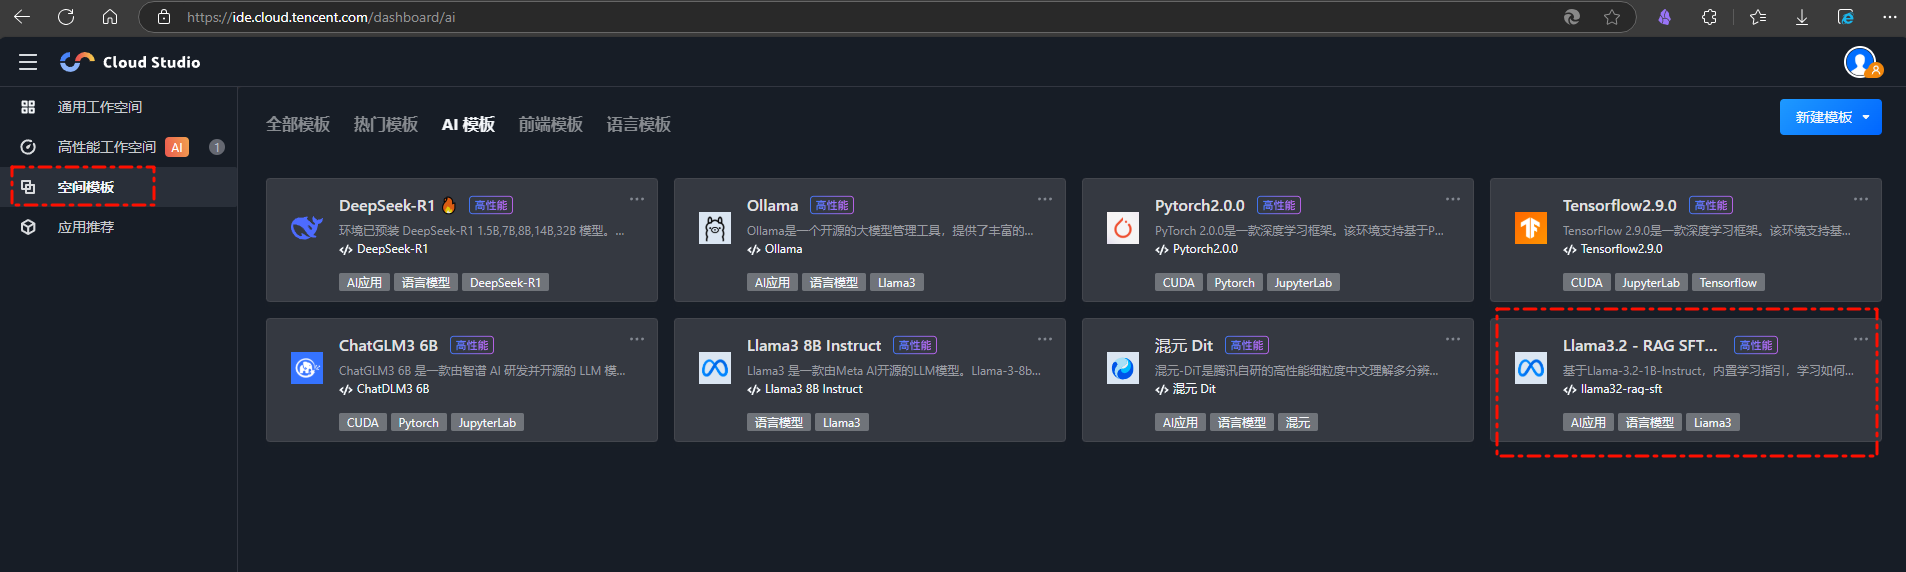Click the 混元 Dit card title
The width and height of the screenshot is (1906, 572).
coord(1184,345)
